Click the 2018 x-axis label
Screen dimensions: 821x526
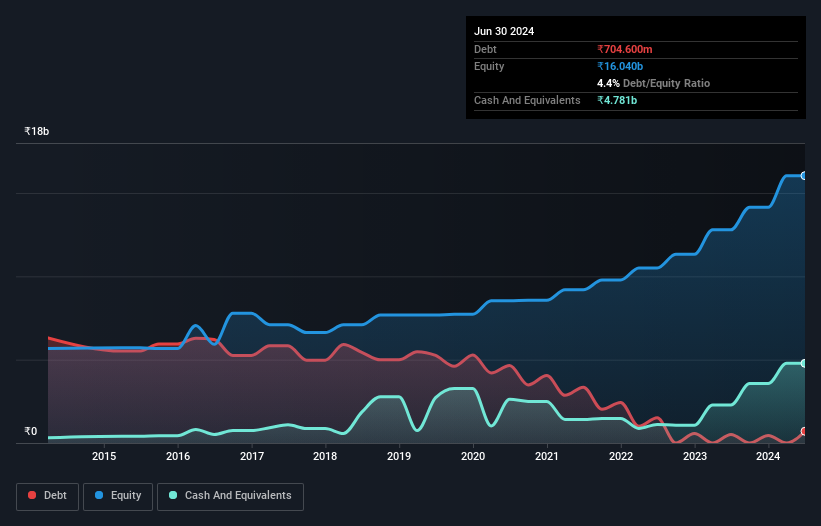[x=325, y=456]
